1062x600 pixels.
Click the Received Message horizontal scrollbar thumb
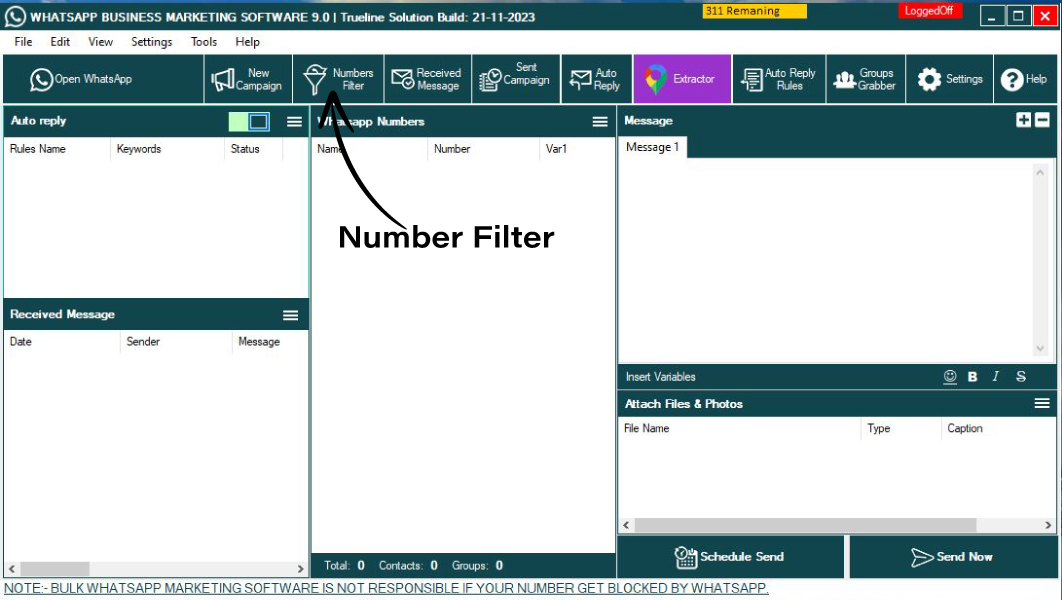(x=54, y=568)
